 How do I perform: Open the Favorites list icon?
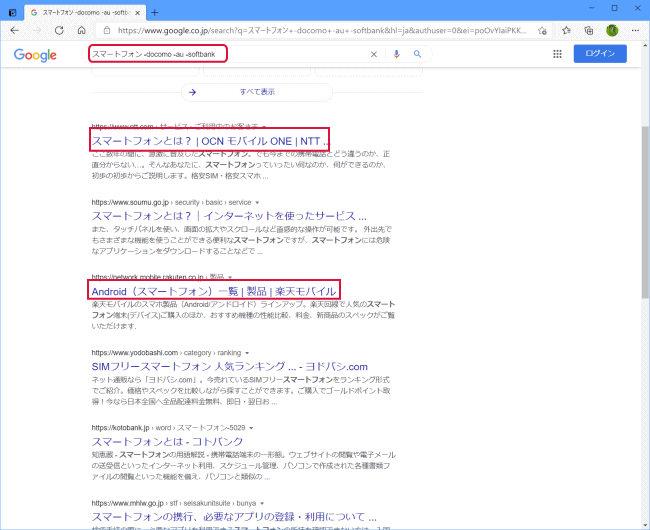566,30
